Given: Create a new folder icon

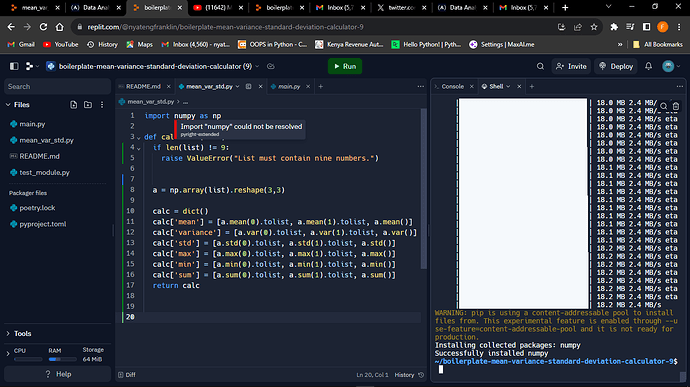Looking at the screenshot, I should click(88, 105).
